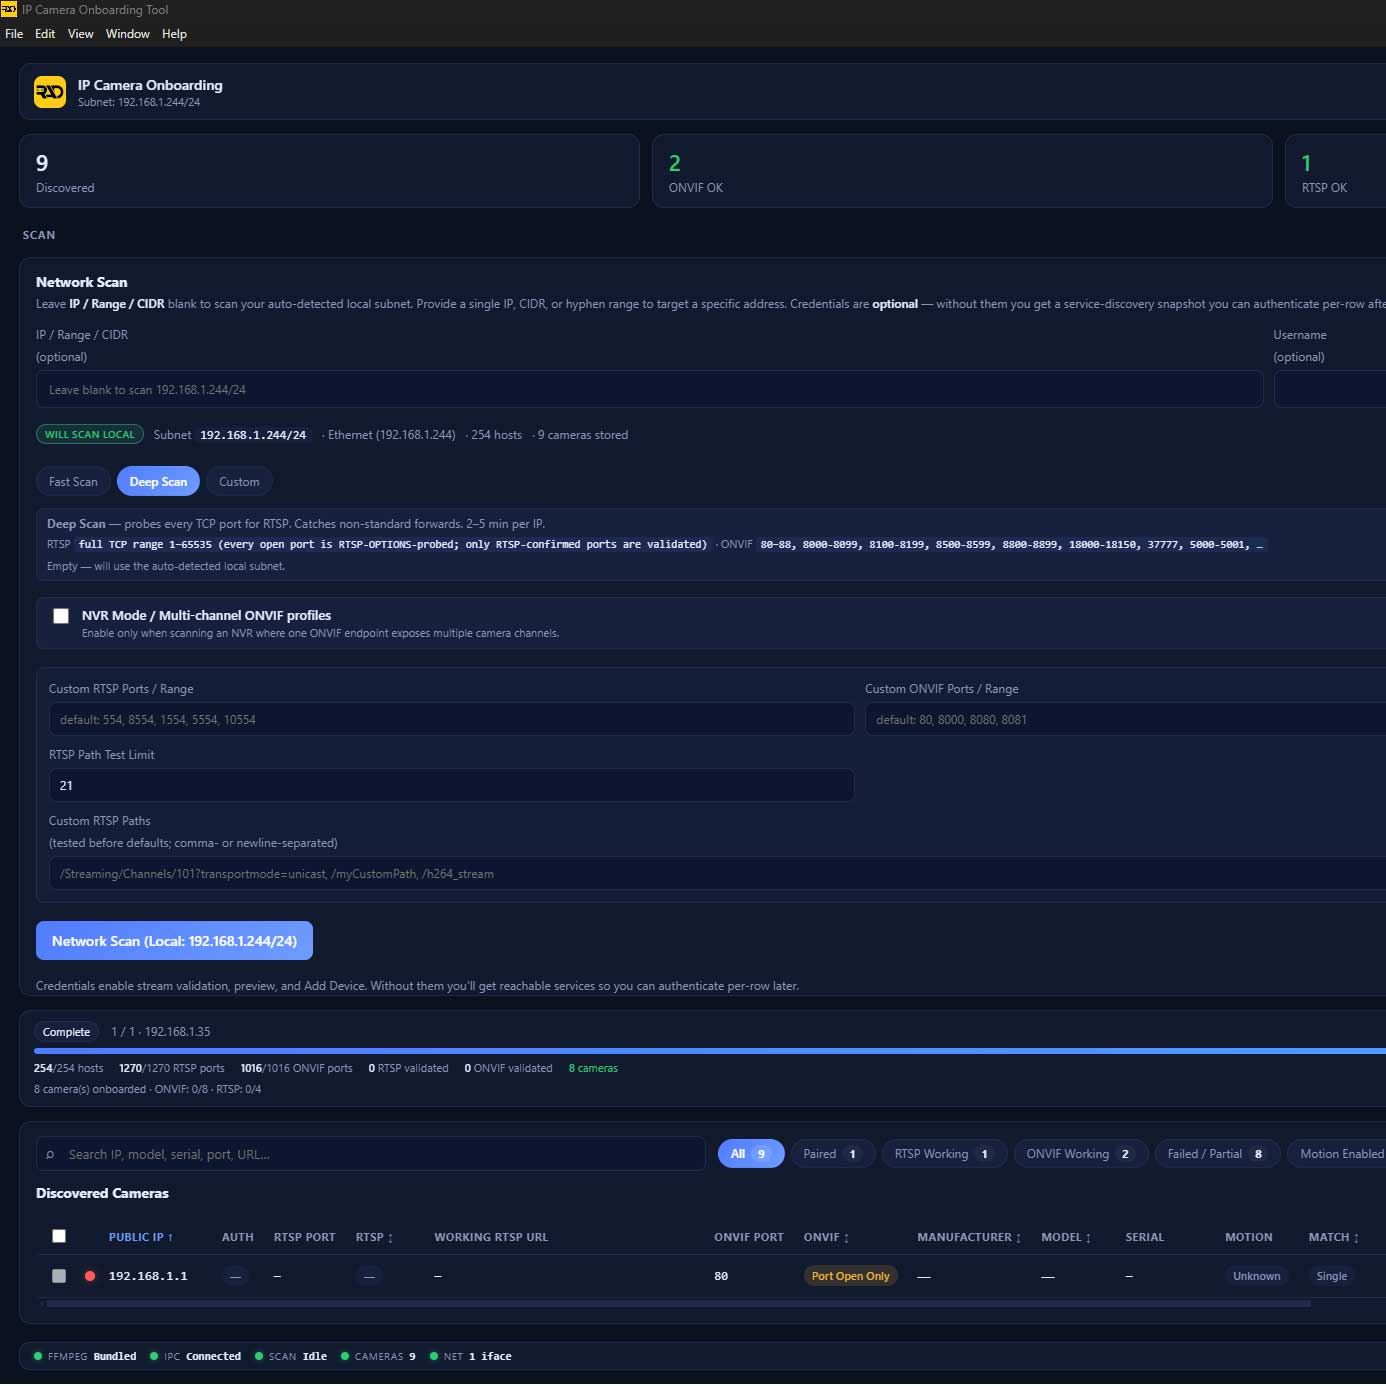Click the WILL SCAN LOCAL badge
Screen dimensions: 1386x1386
(90, 434)
